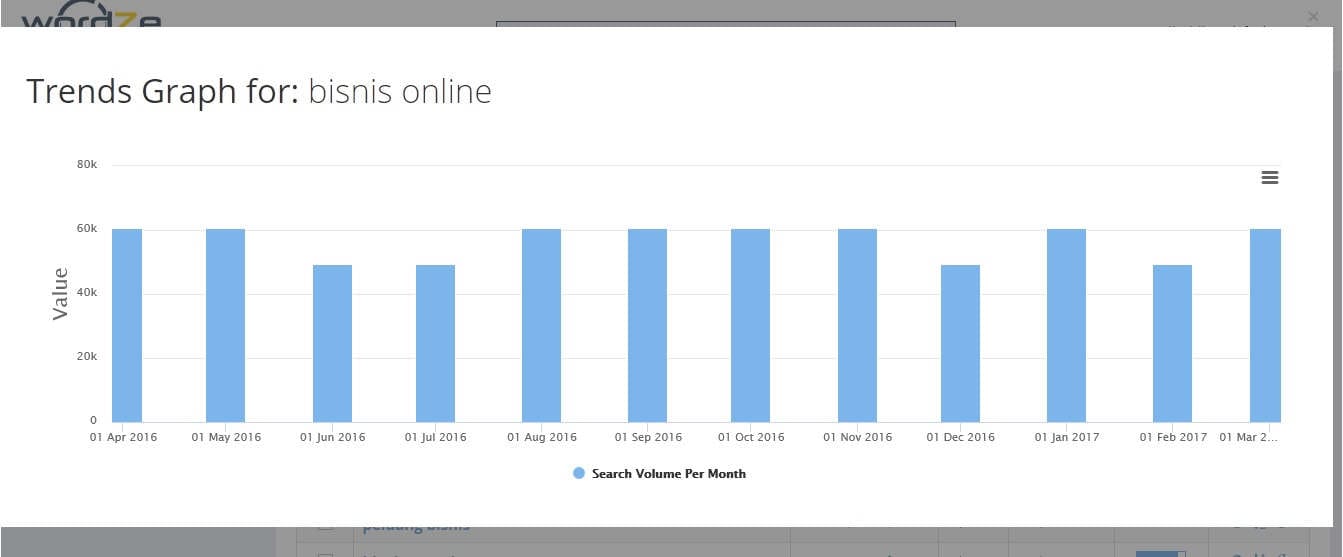Click the '60k' y-axis value
The image size is (1343, 557).
click(x=87, y=228)
